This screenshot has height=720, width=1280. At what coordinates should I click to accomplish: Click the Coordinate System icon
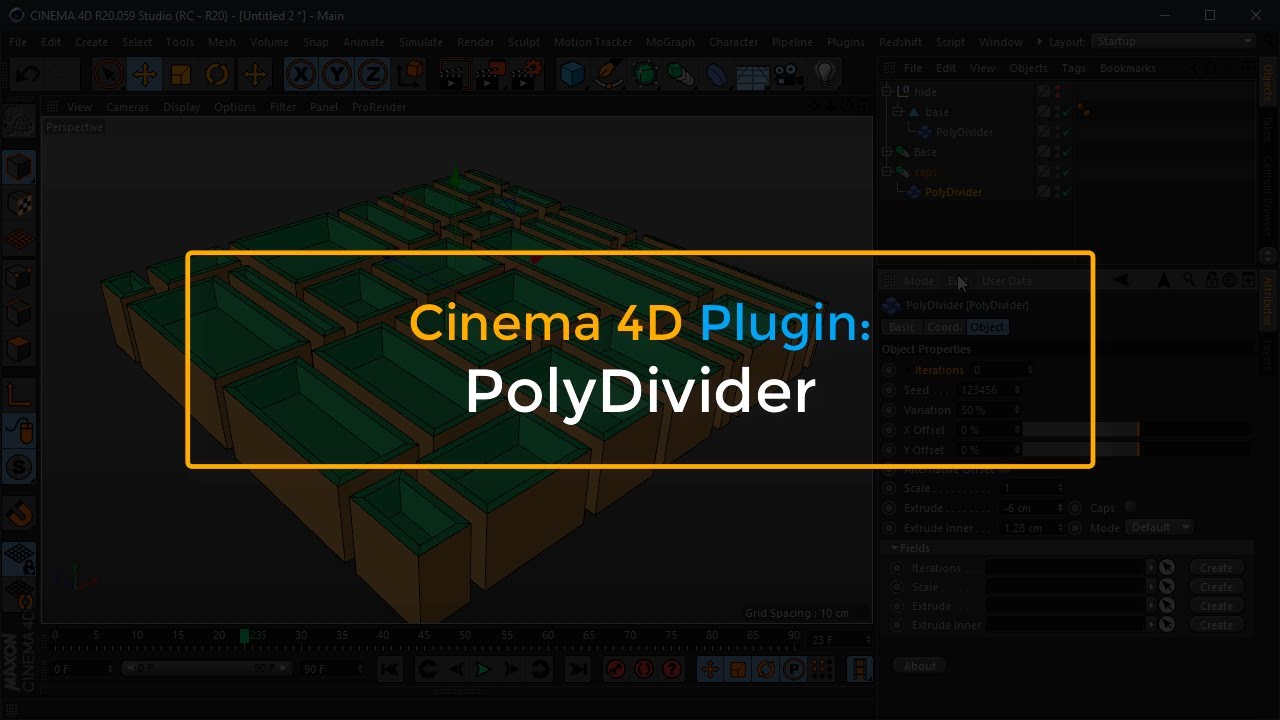[x=409, y=74]
